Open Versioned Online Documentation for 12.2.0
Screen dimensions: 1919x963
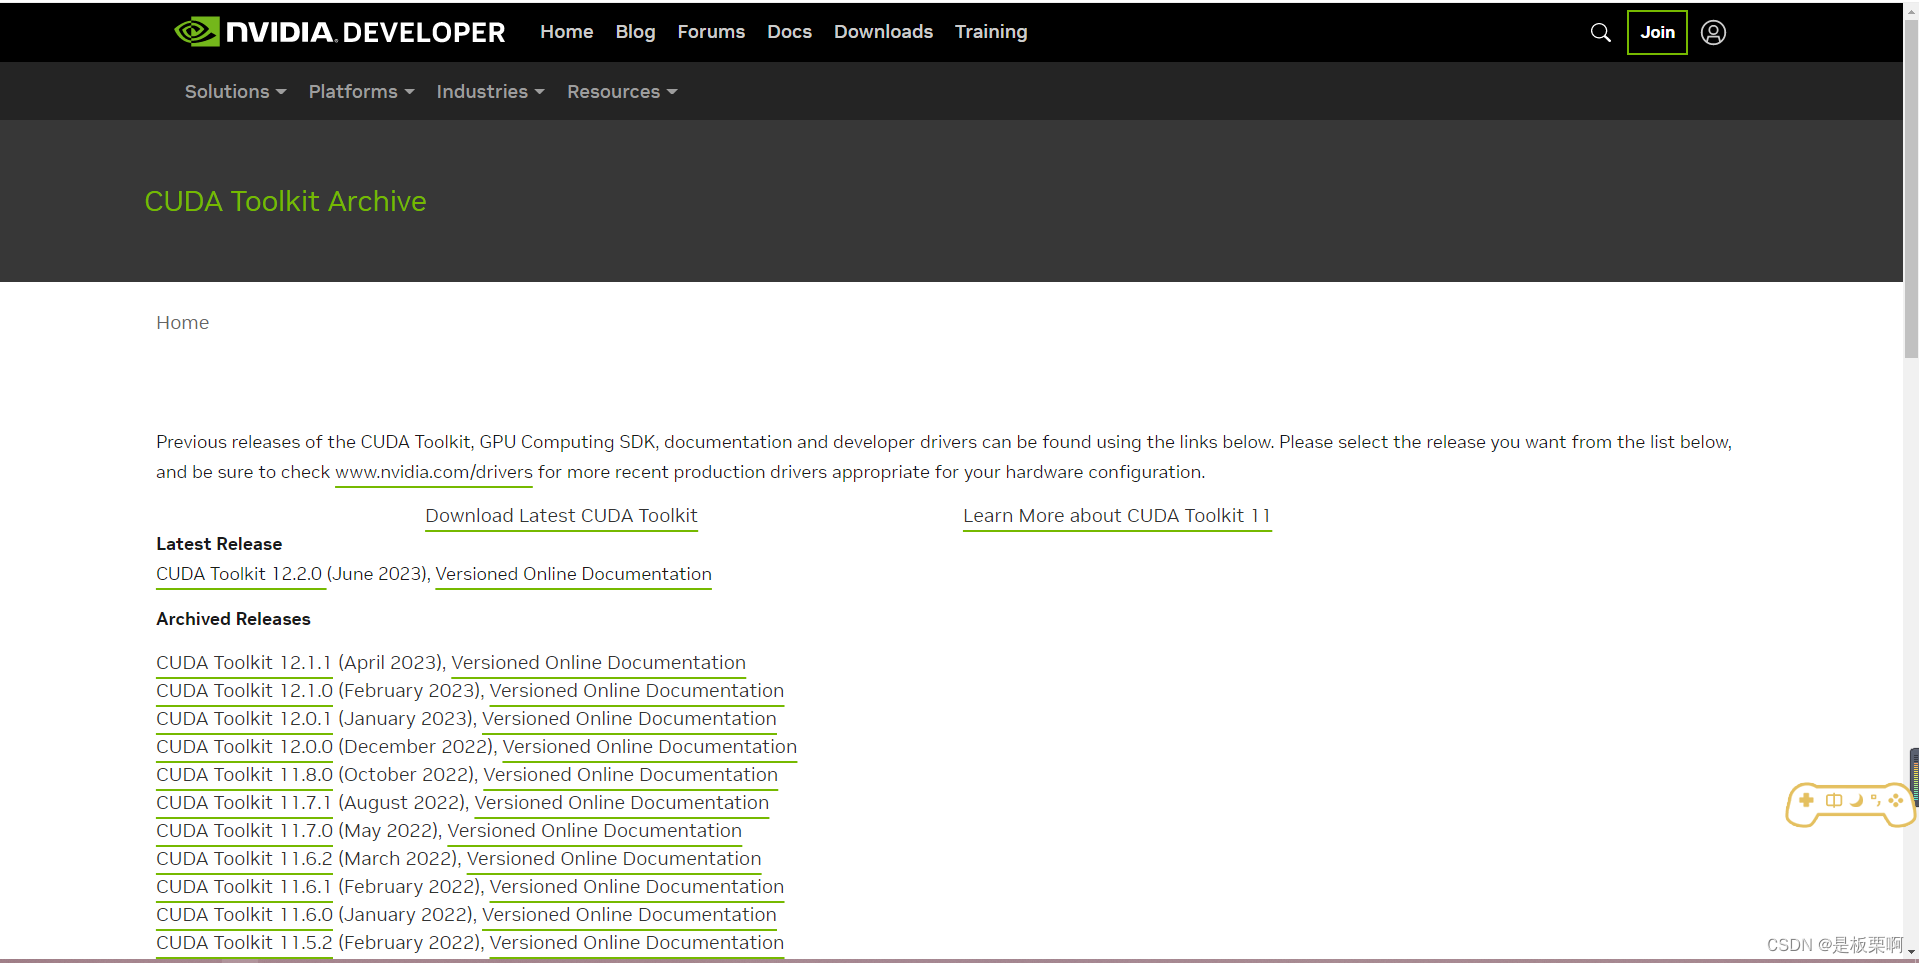[x=573, y=574]
